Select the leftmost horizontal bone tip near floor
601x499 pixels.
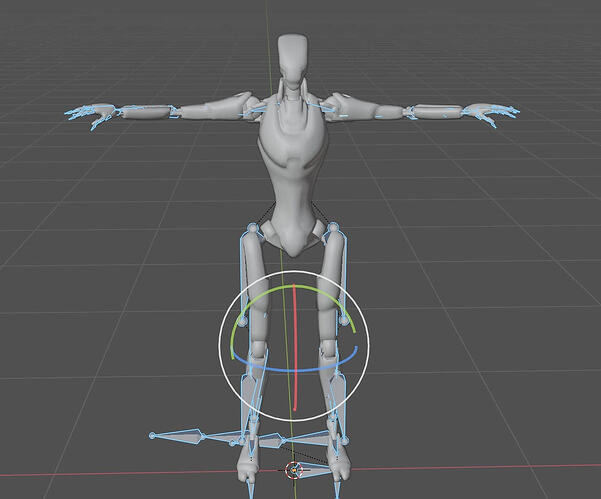click(x=152, y=436)
